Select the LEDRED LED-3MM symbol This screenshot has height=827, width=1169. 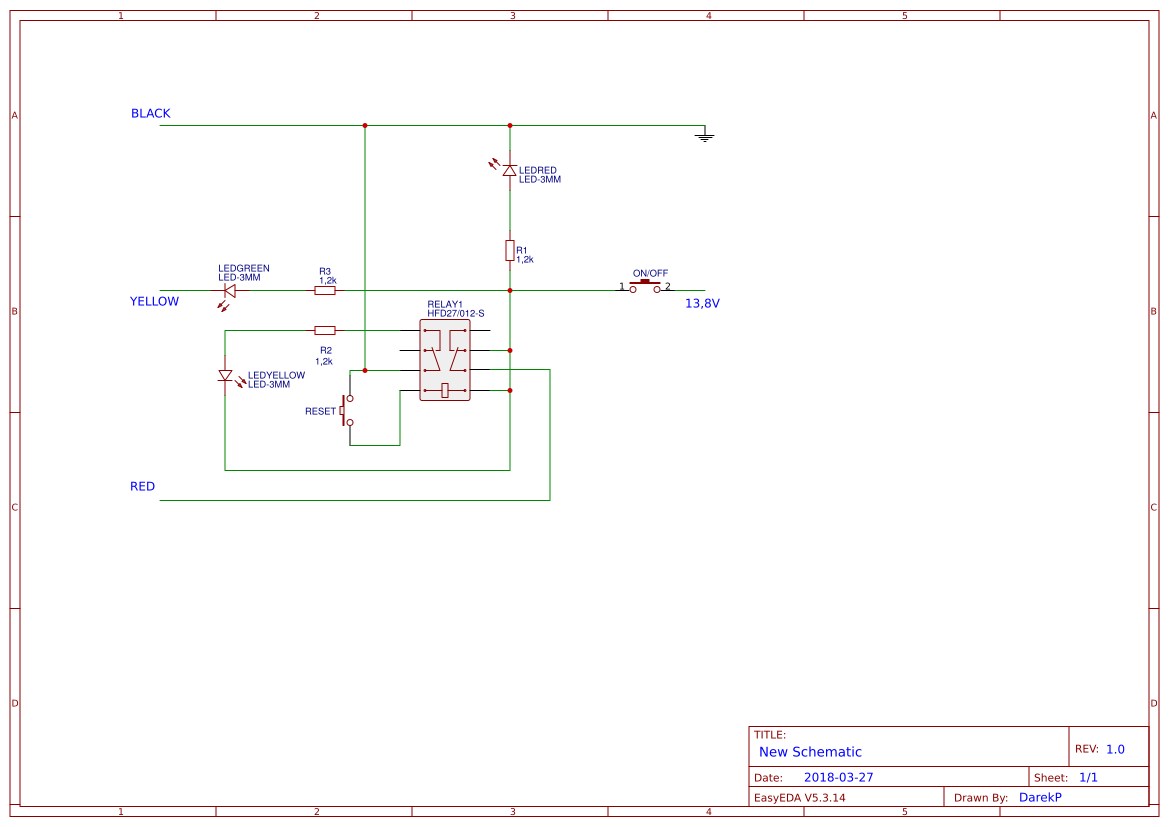click(509, 168)
